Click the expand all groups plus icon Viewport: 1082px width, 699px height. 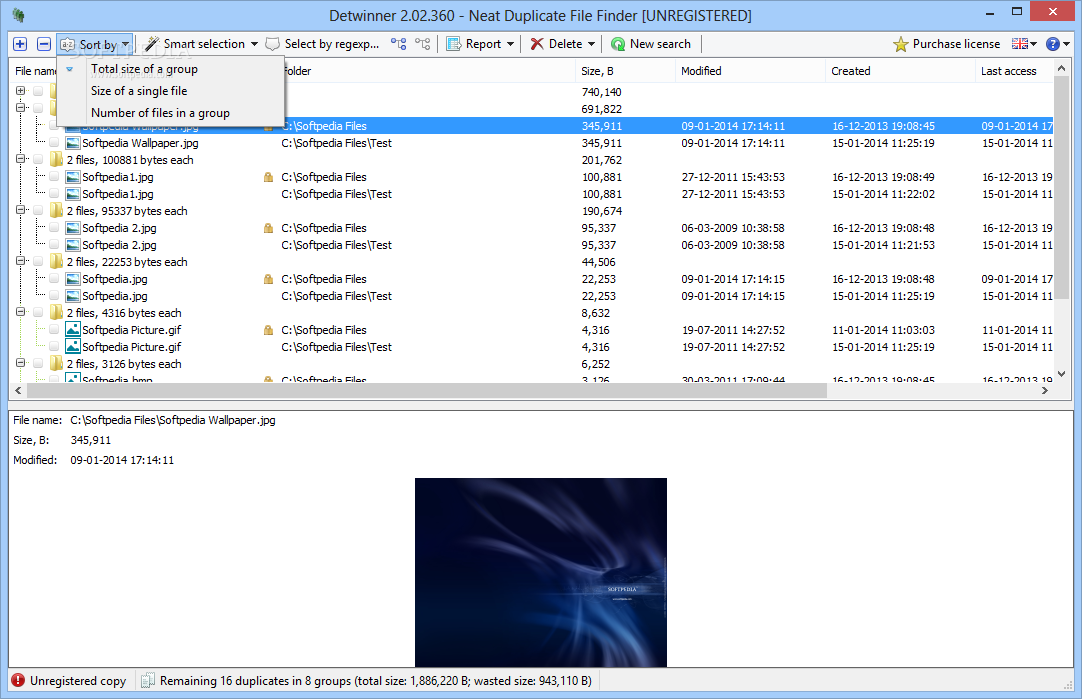coord(20,44)
